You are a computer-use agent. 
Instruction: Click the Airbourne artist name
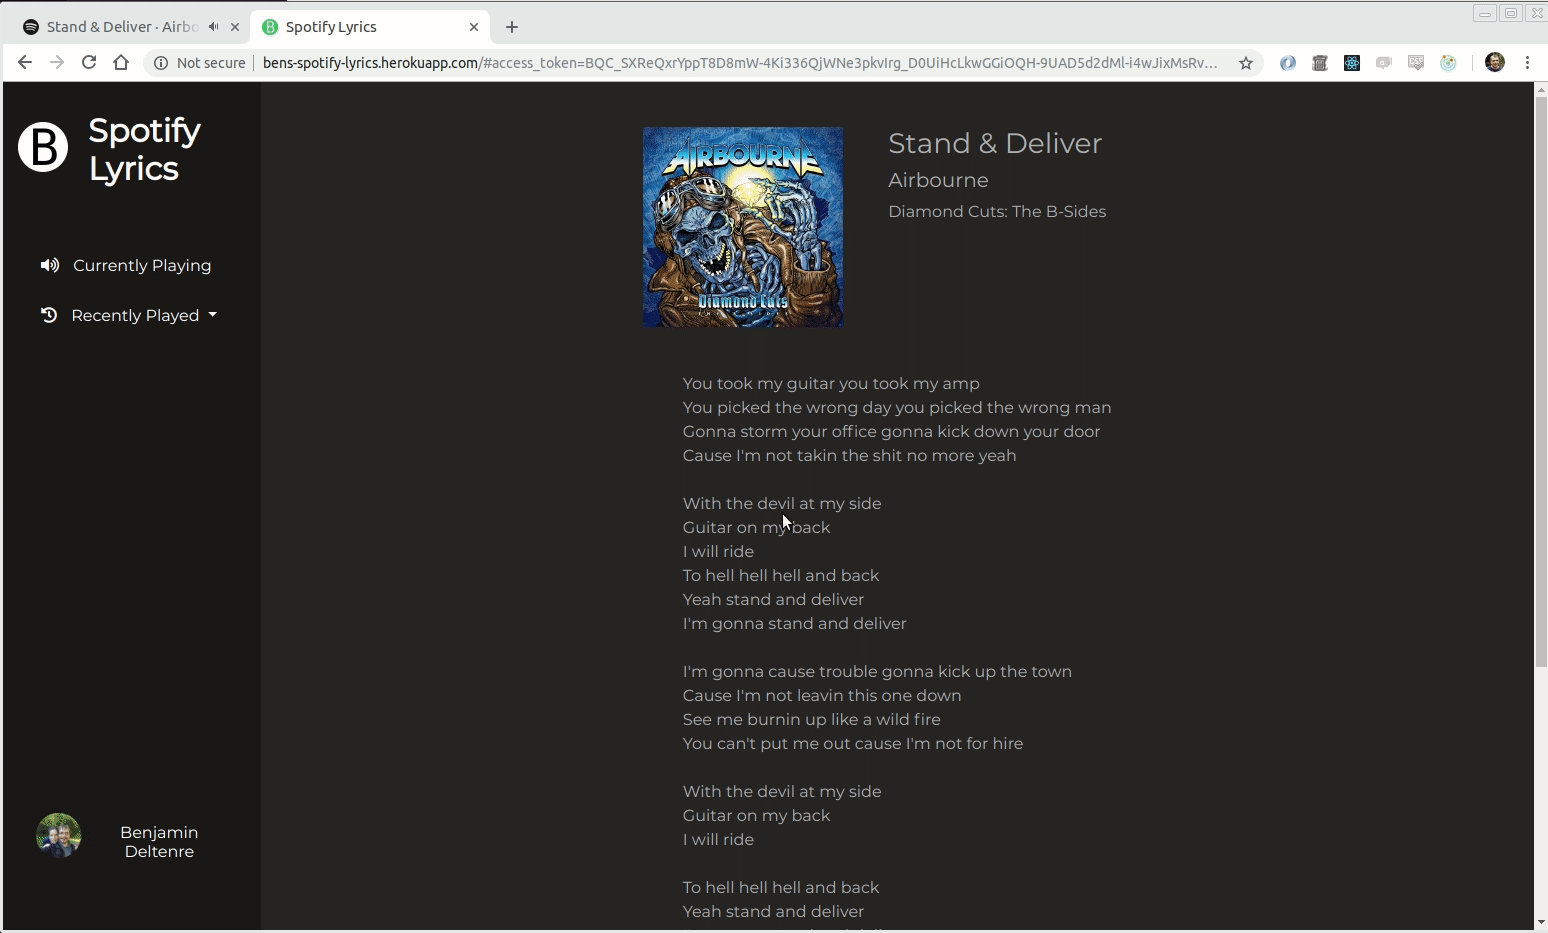[x=938, y=180]
